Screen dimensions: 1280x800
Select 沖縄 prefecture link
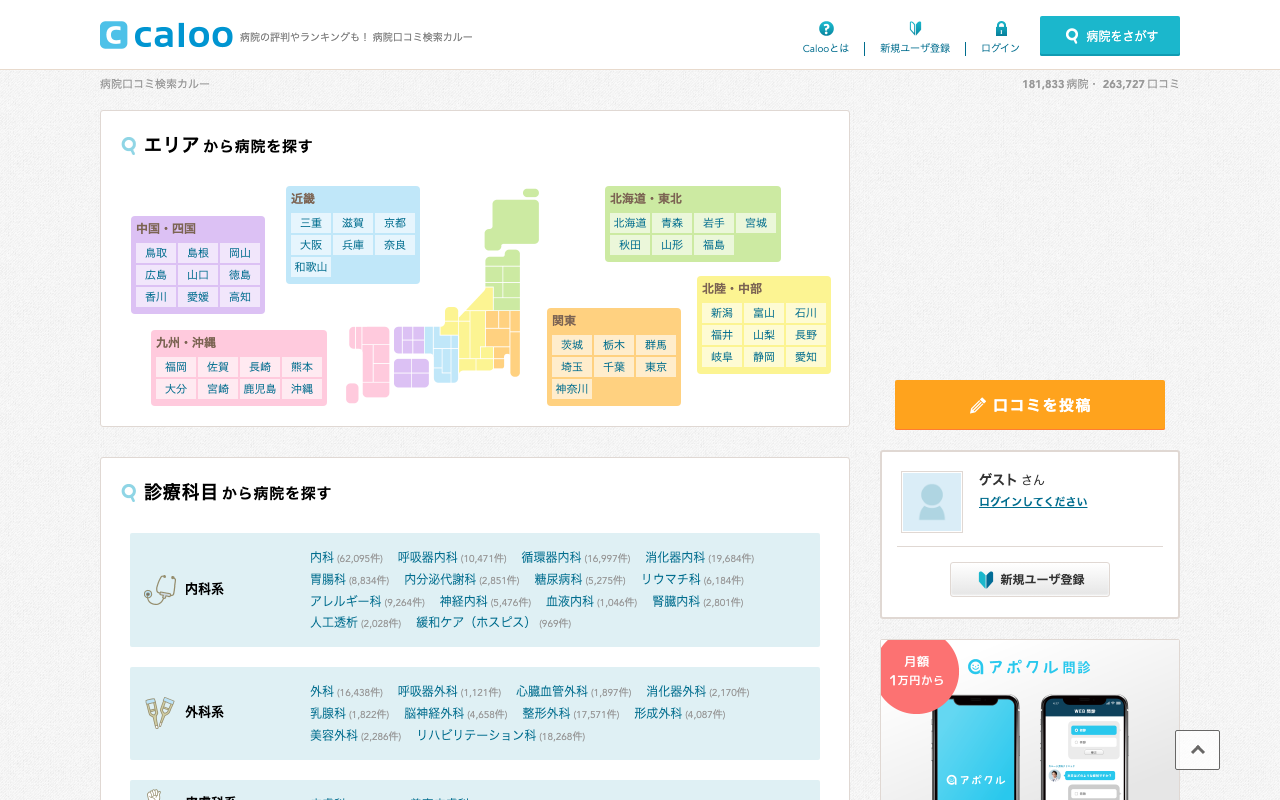click(x=302, y=389)
